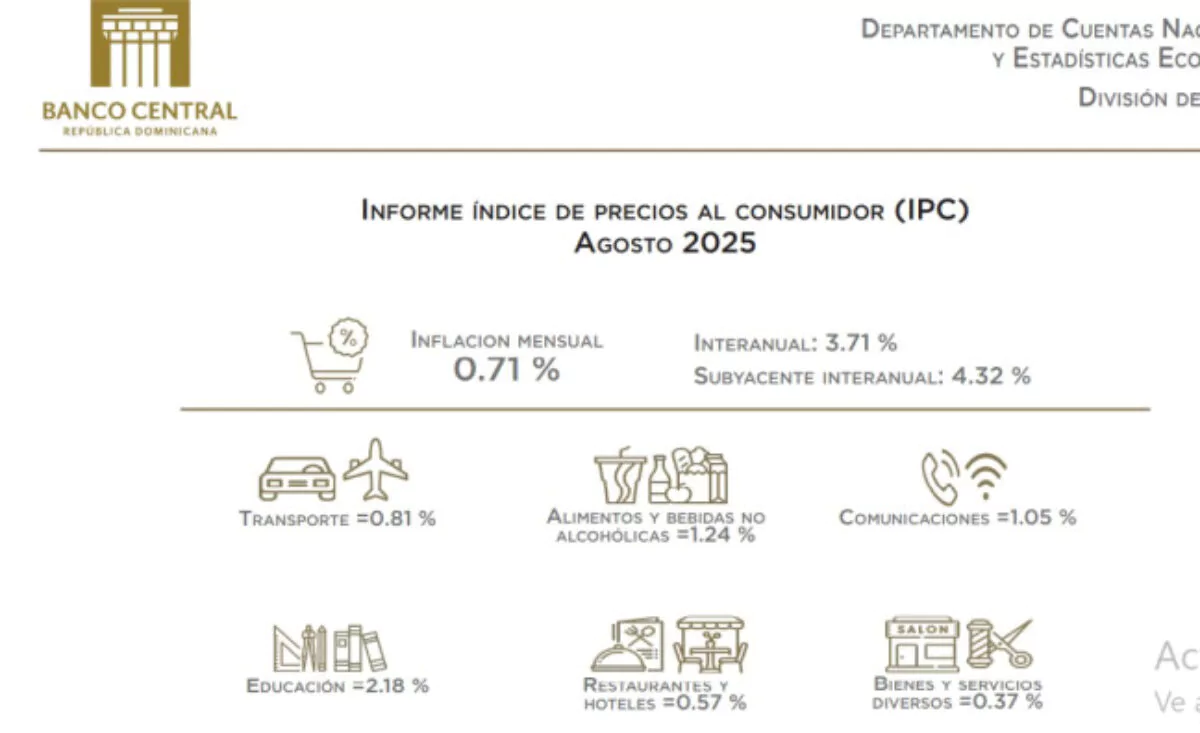Select the Departamento de Cuentas header text
Viewport: 1200px width, 733px height.
point(1030,29)
